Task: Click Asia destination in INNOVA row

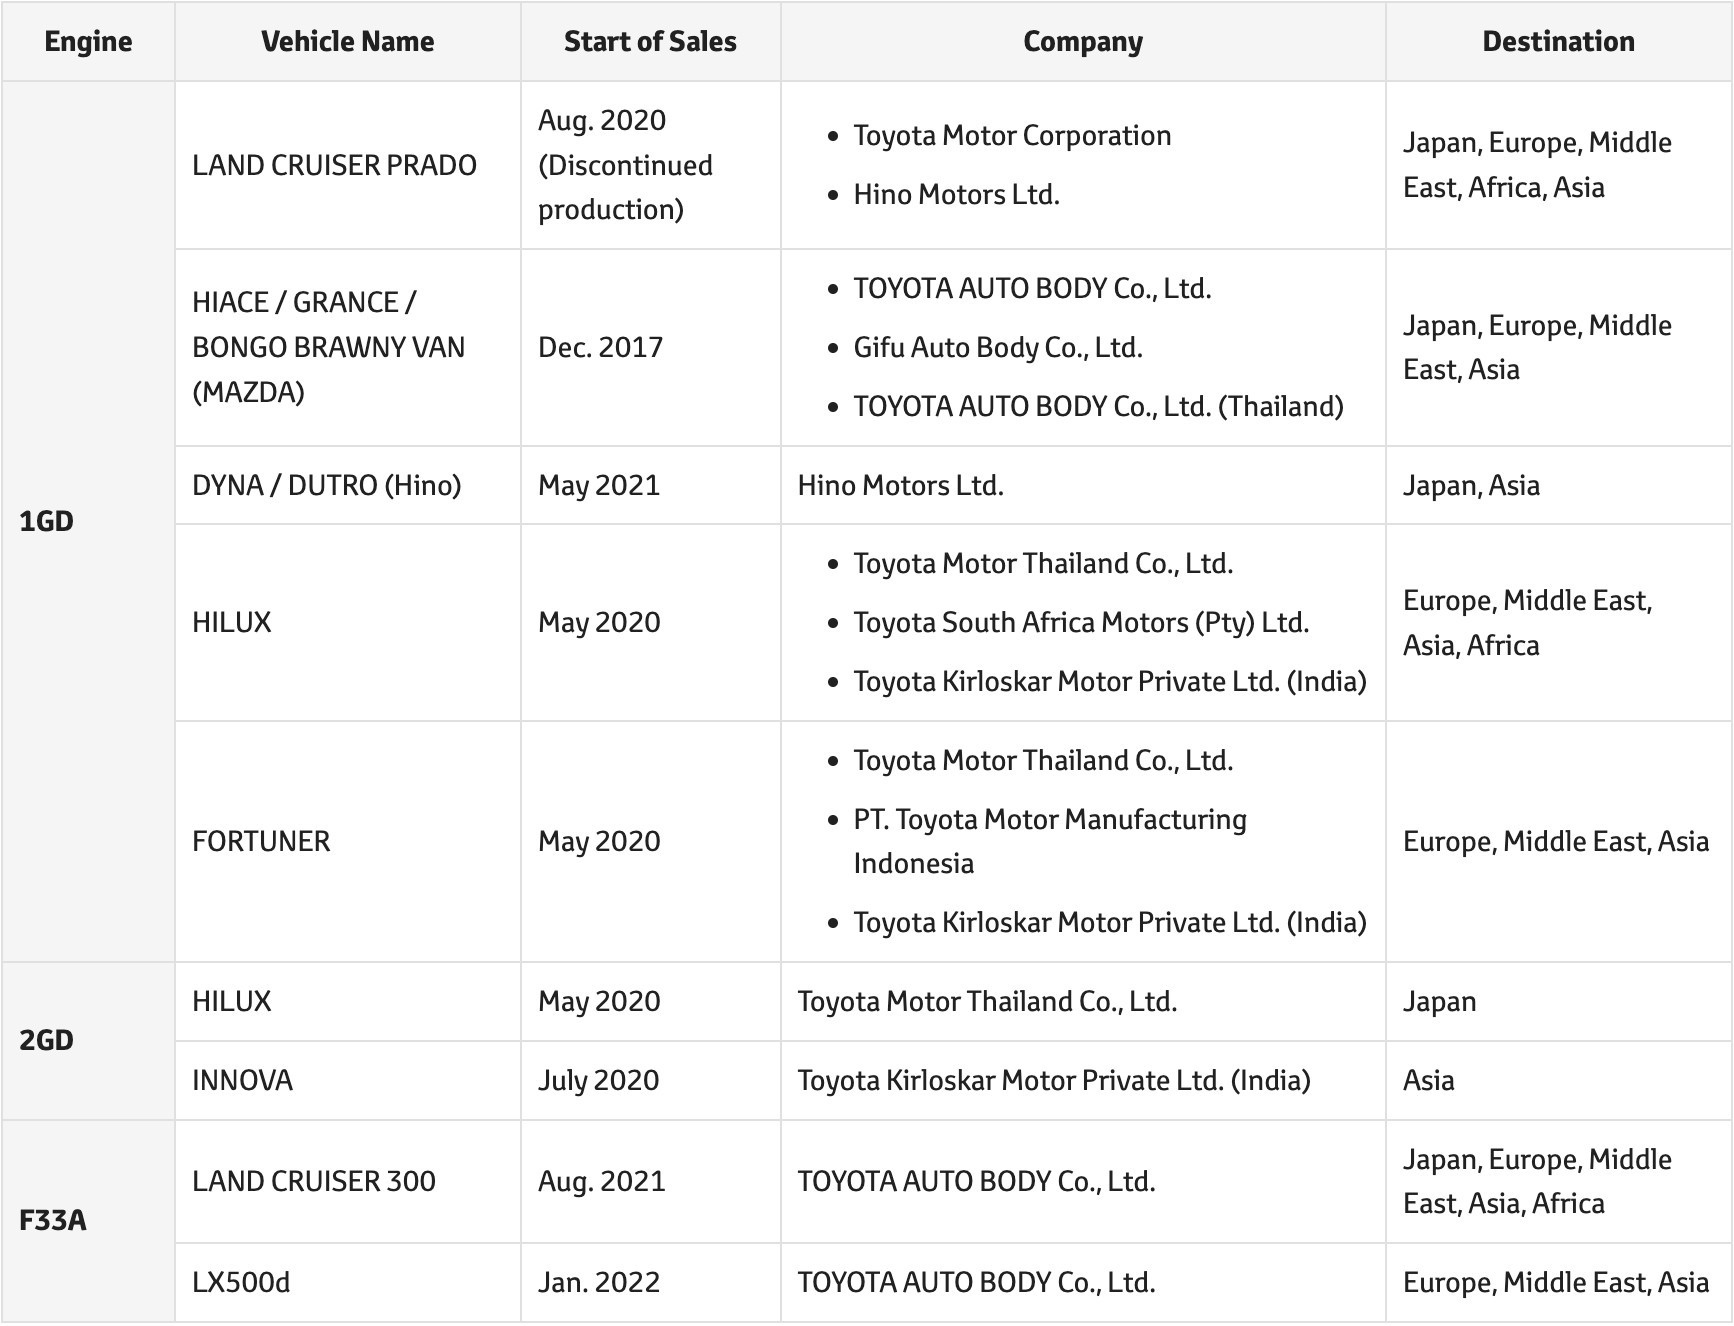Action: 1429,1080
